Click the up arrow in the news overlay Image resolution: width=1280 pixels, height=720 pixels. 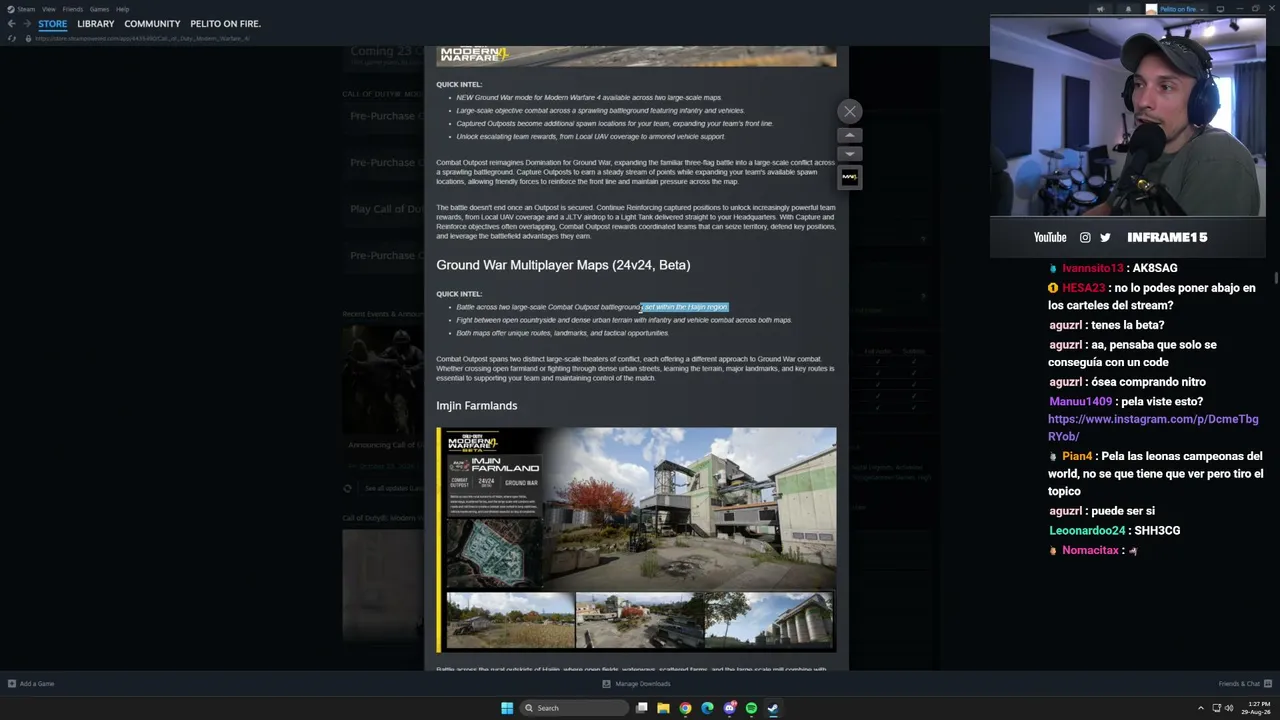click(849, 135)
